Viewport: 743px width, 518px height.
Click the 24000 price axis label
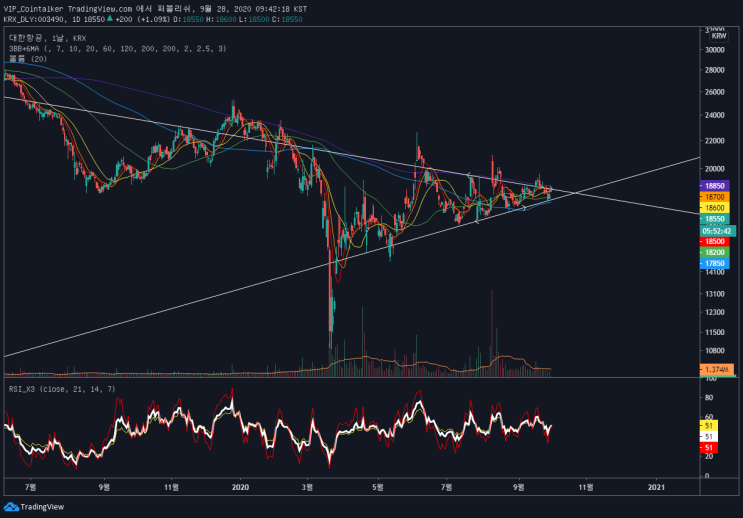pyautogui.click(x=715, y=115)
